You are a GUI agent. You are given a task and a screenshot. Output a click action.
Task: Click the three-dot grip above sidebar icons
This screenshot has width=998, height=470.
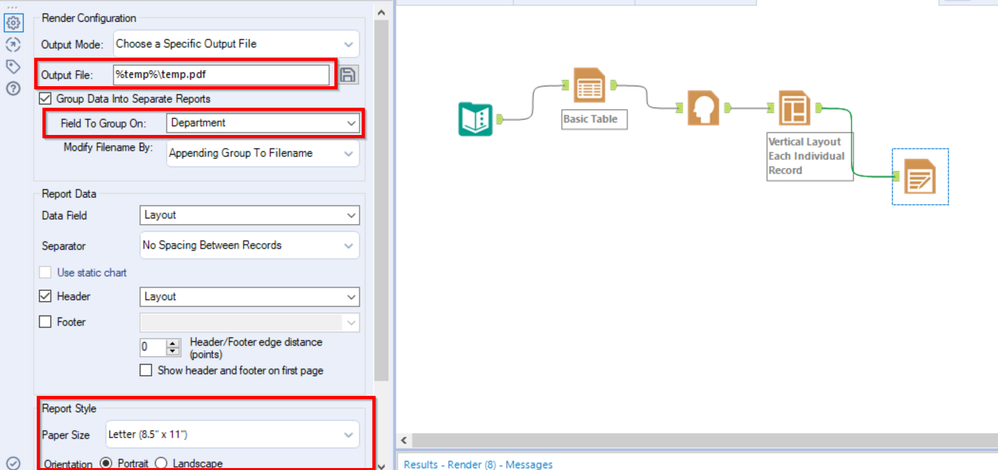coord(12,7)
